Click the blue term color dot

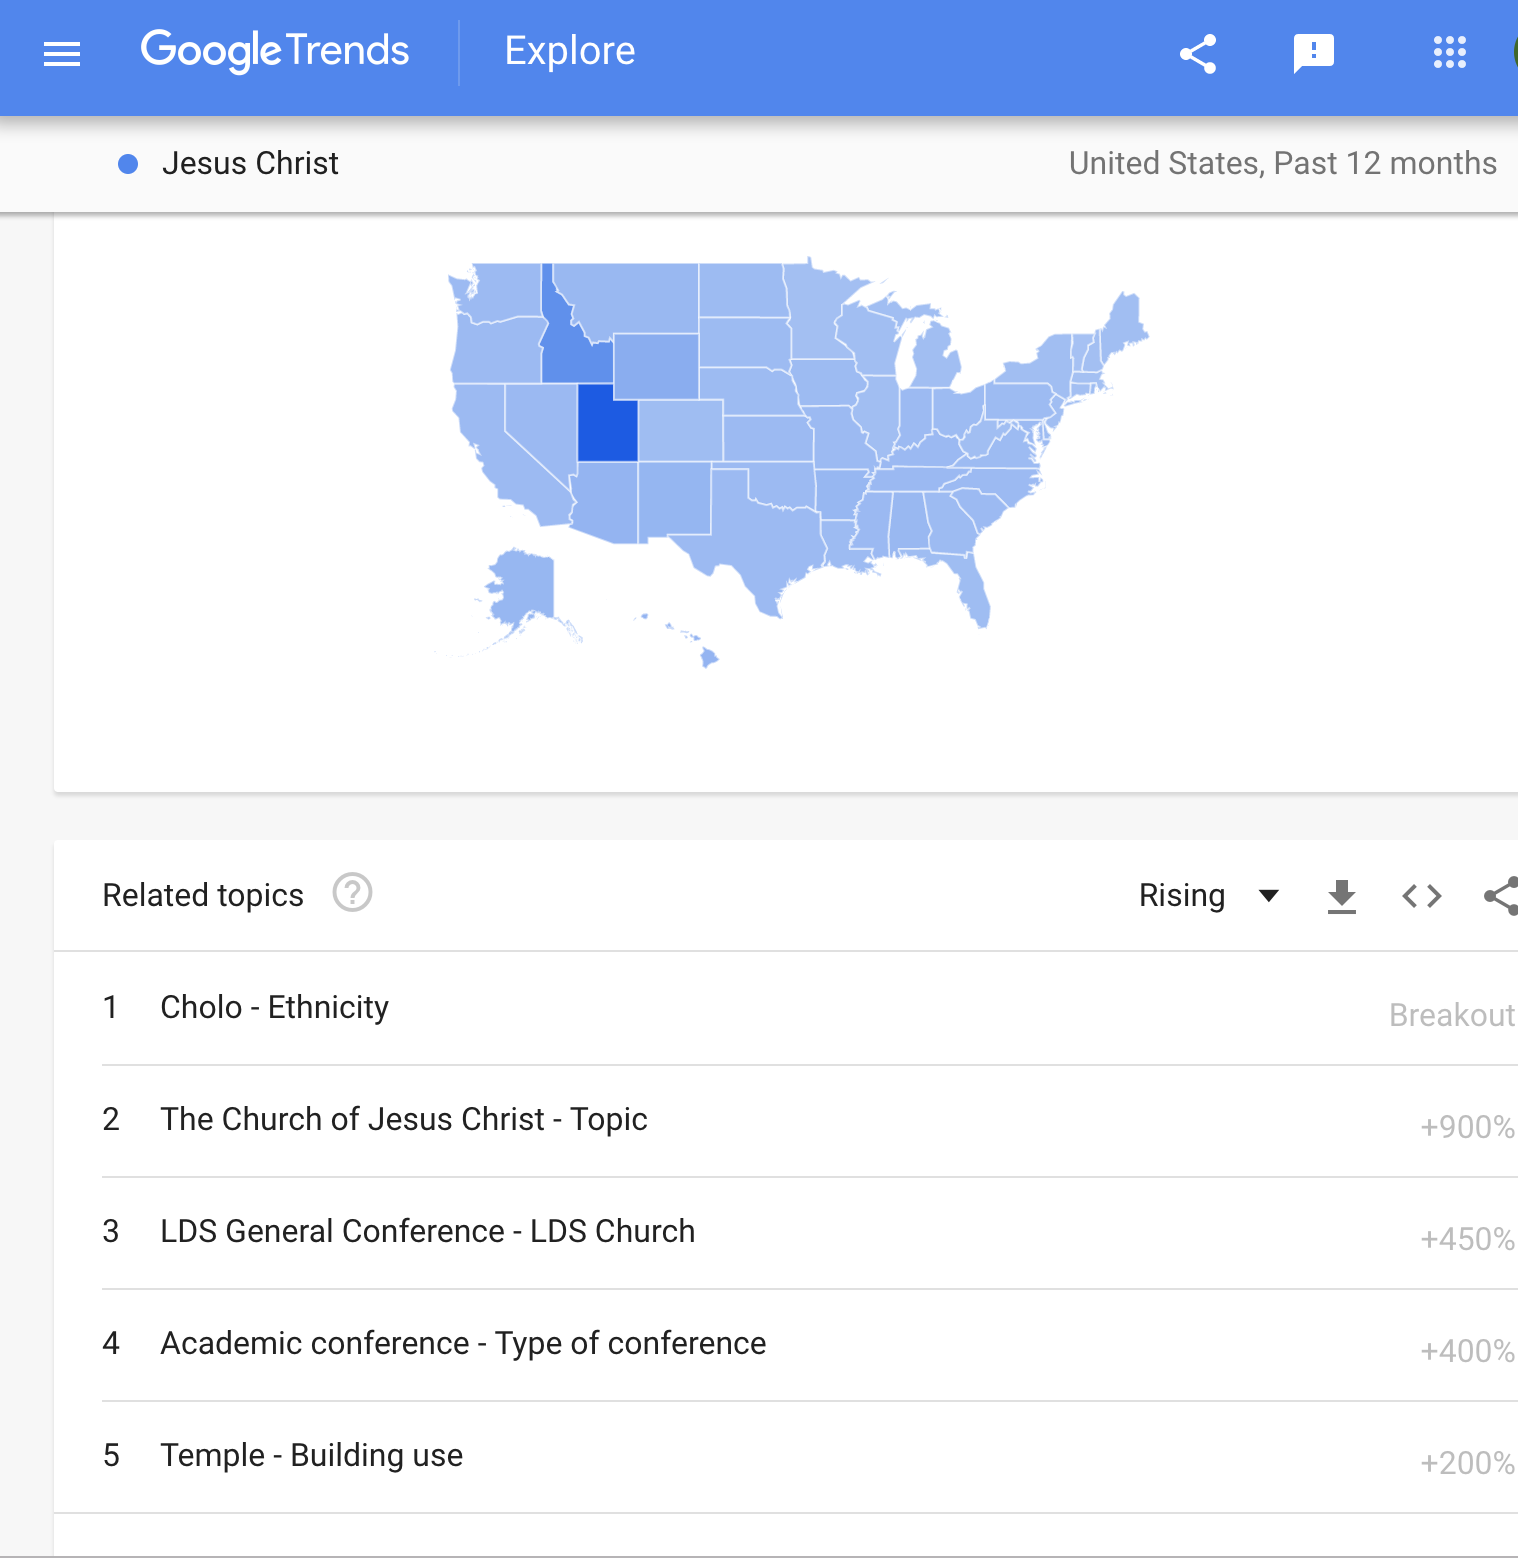(128, 164)
